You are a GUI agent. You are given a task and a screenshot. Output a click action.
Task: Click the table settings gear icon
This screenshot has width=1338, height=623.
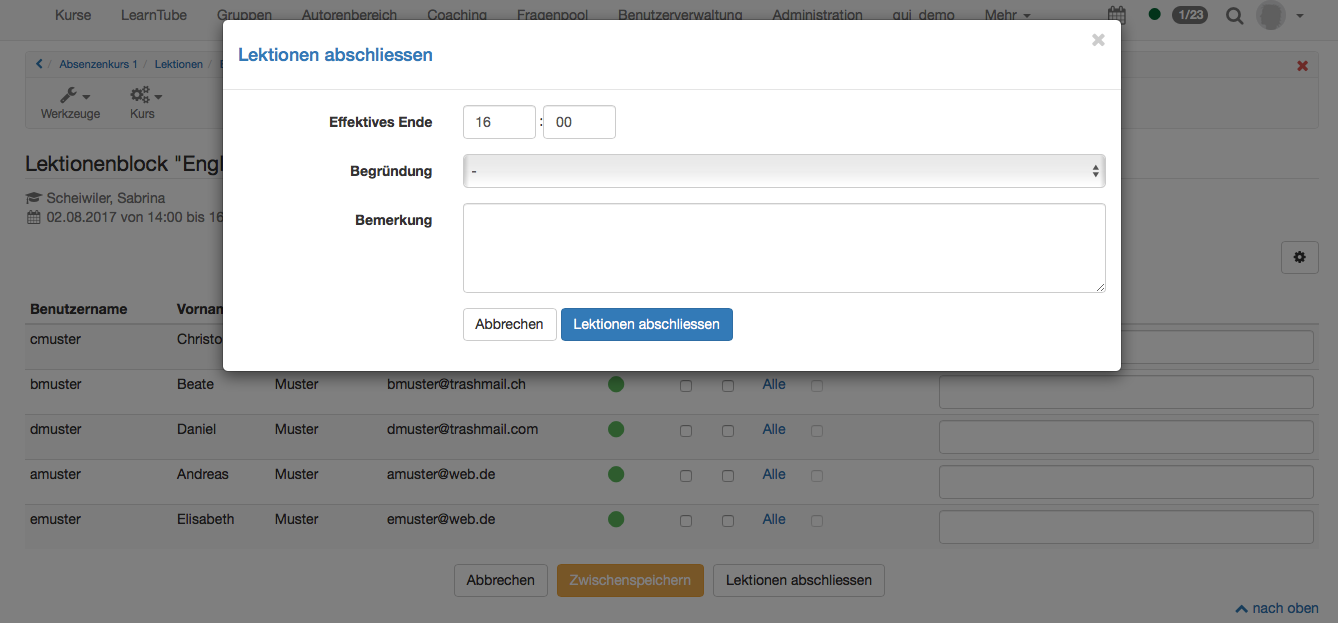[x=1299, y=257]
